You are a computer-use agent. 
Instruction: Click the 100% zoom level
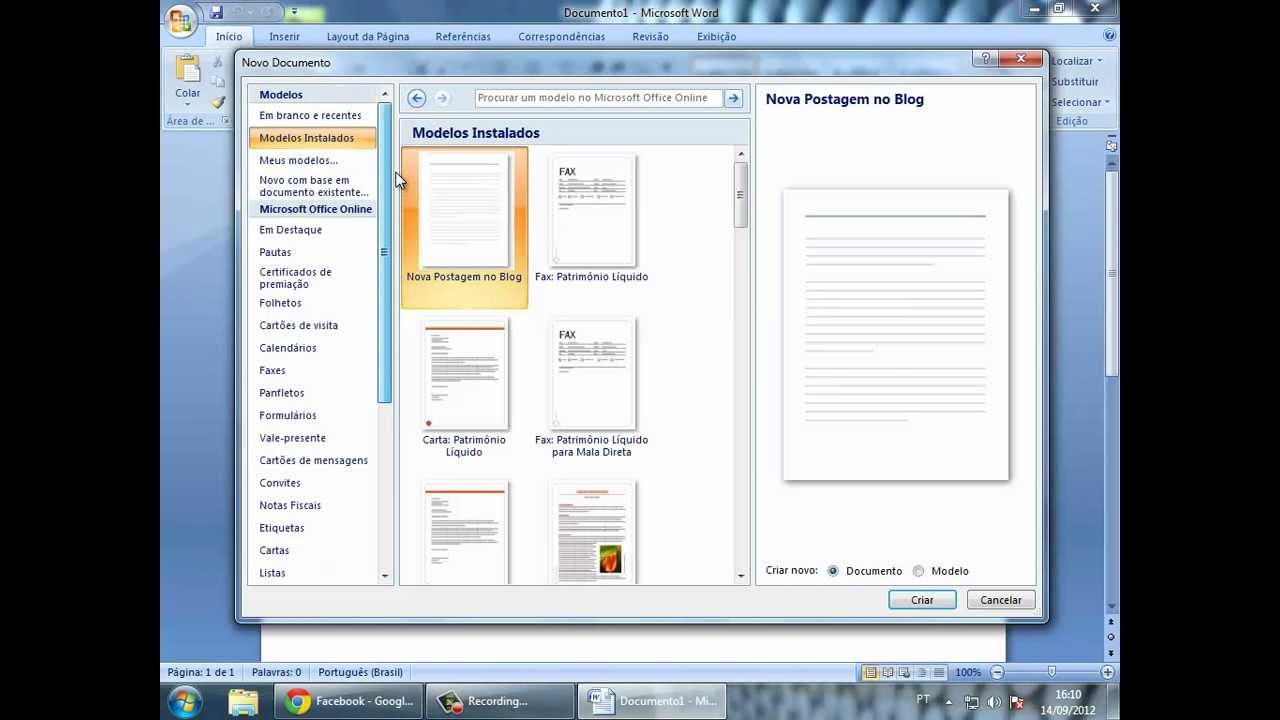click(x=967, y=673)
